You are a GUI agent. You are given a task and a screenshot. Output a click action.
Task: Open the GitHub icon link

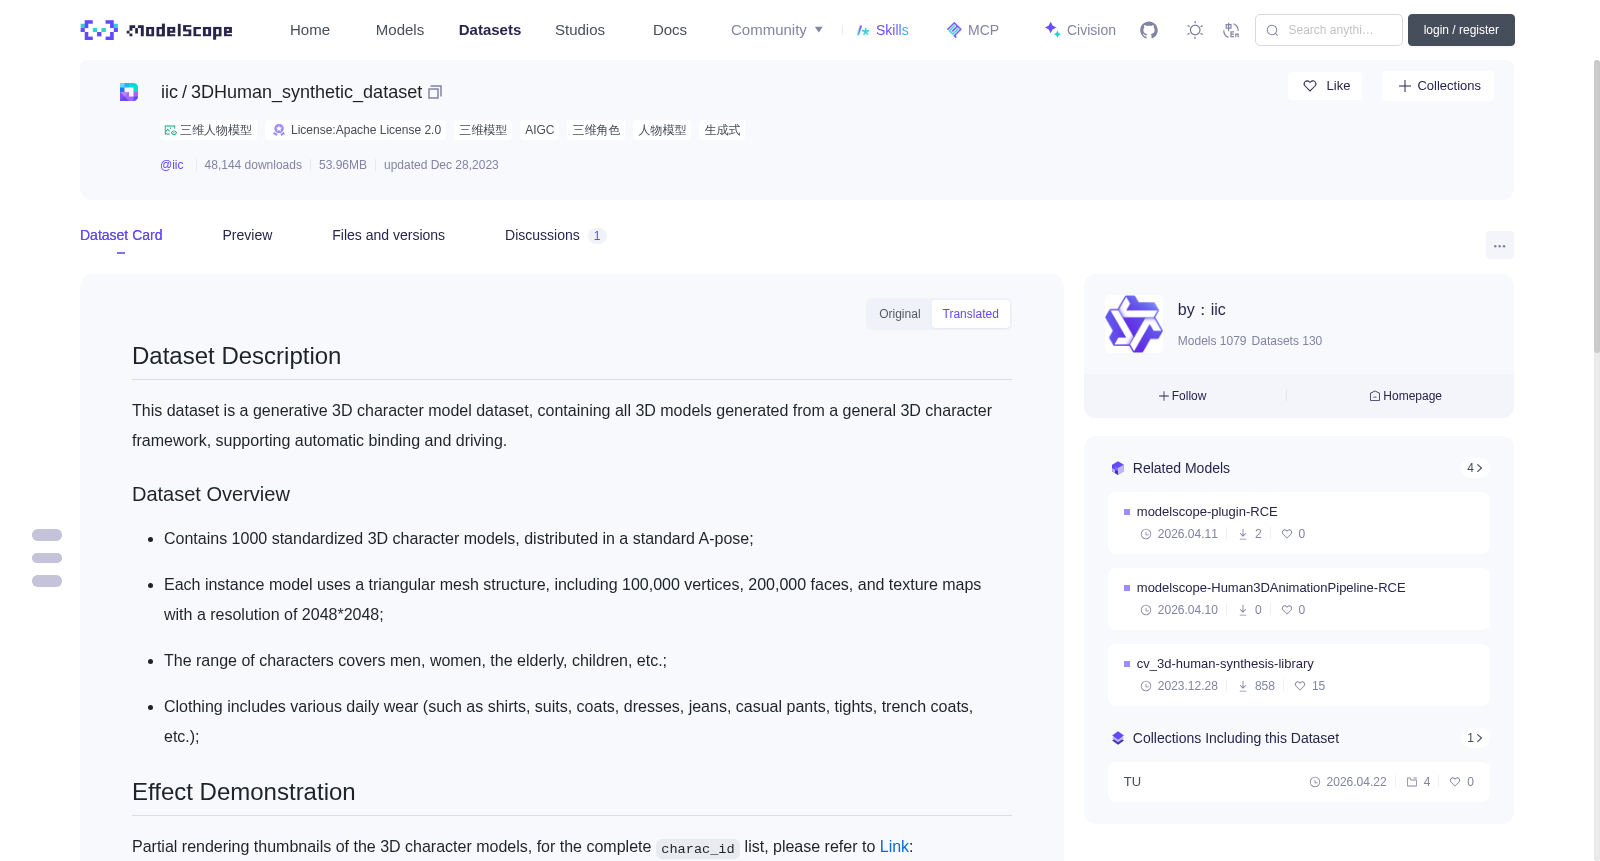[1149, 30]
